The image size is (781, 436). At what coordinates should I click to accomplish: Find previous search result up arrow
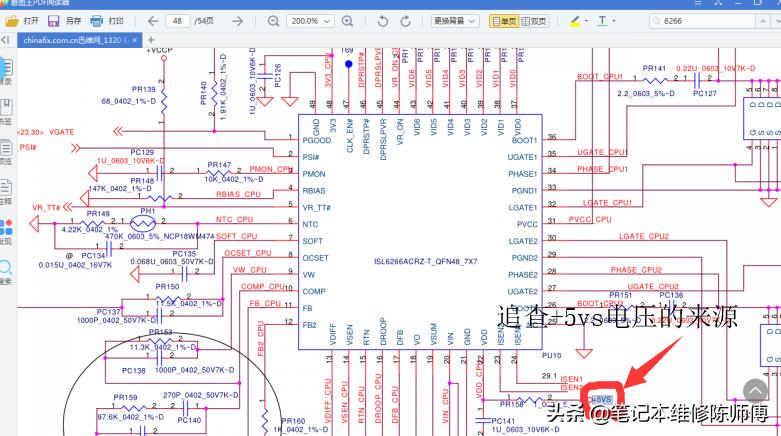[763, 21]
